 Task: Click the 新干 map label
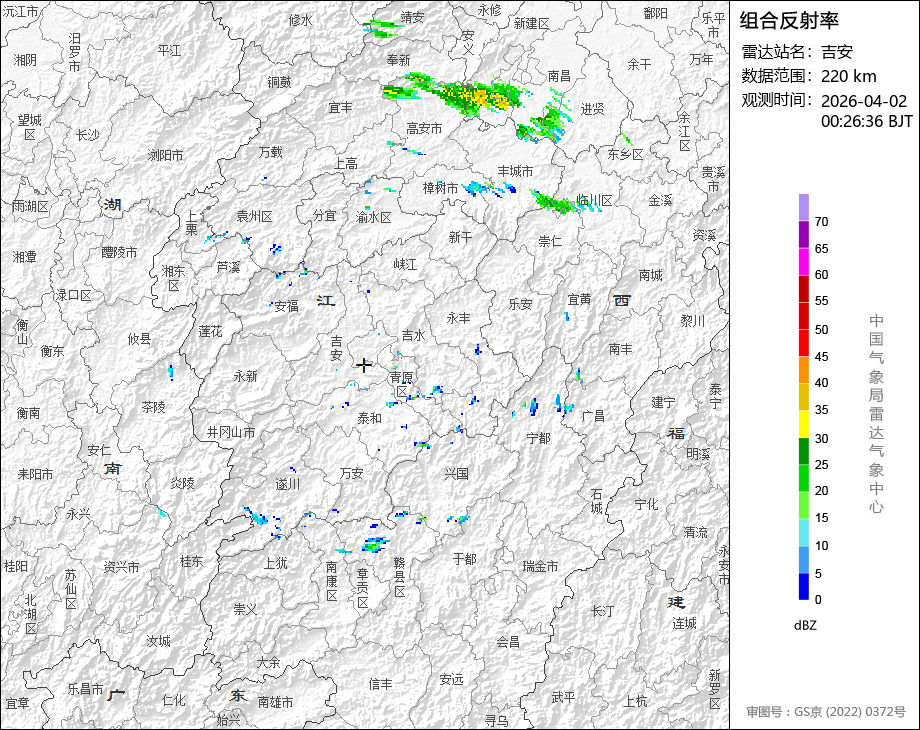(x=460, y=237)
